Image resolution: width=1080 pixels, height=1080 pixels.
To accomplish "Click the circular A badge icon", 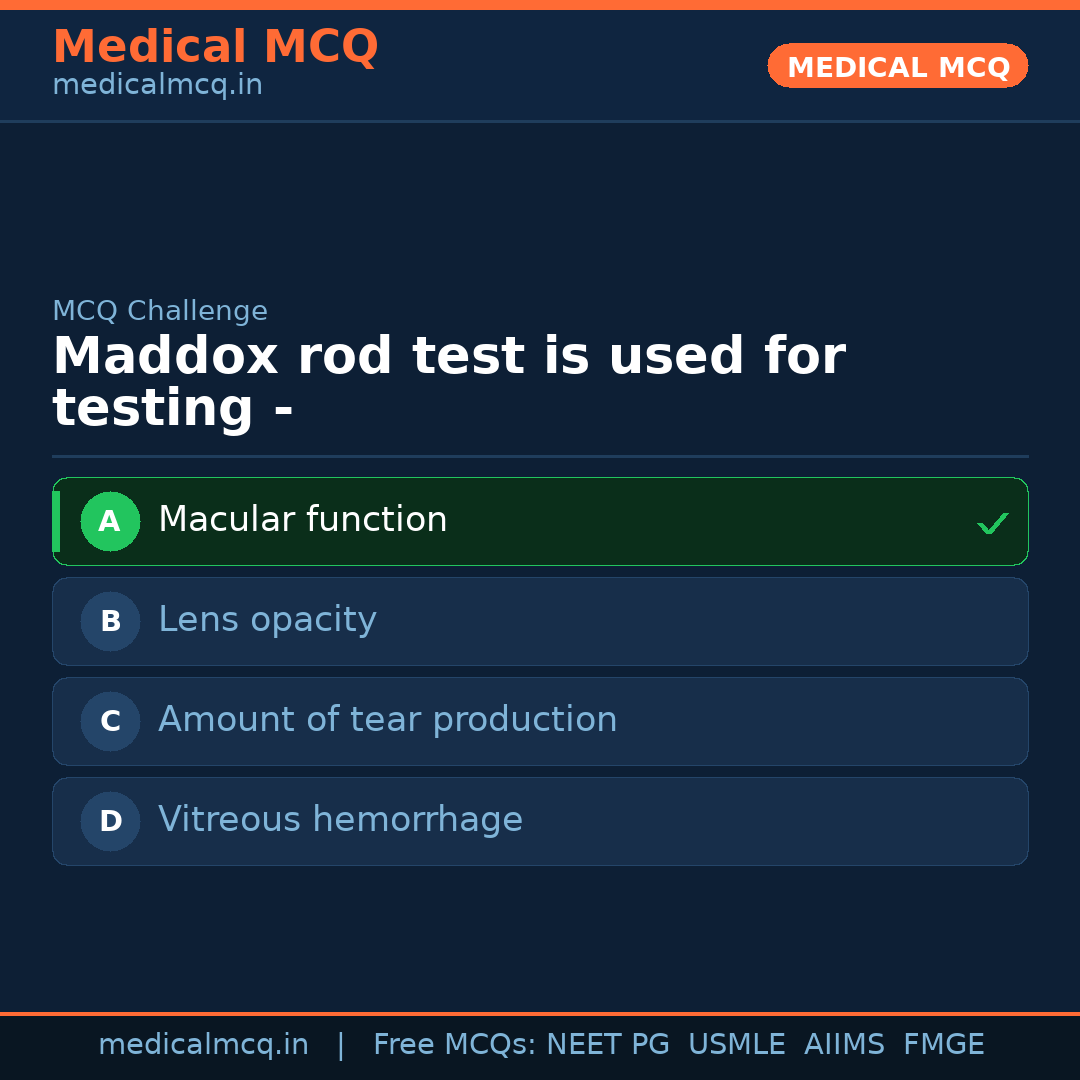I will point(110,521).
